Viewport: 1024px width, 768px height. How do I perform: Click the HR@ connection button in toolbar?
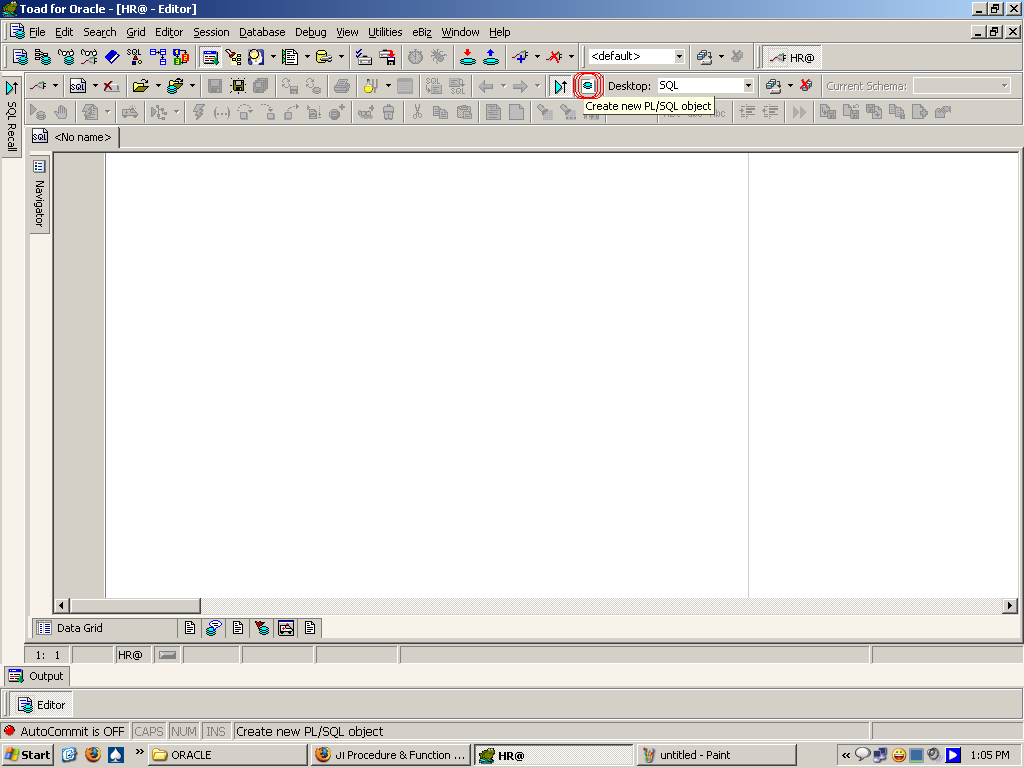point(791,57)
